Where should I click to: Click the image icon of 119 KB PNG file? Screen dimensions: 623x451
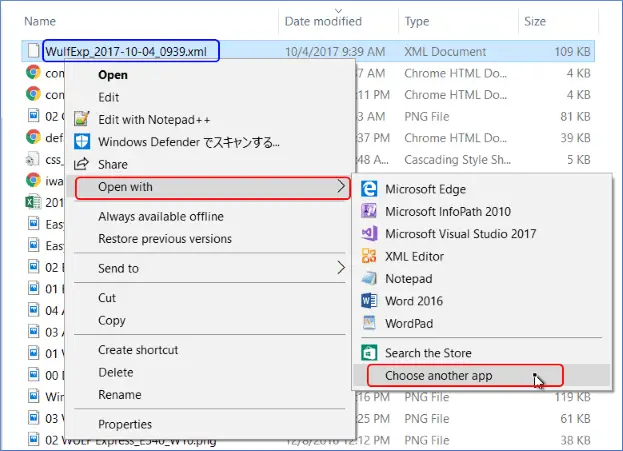click(34, 396)
